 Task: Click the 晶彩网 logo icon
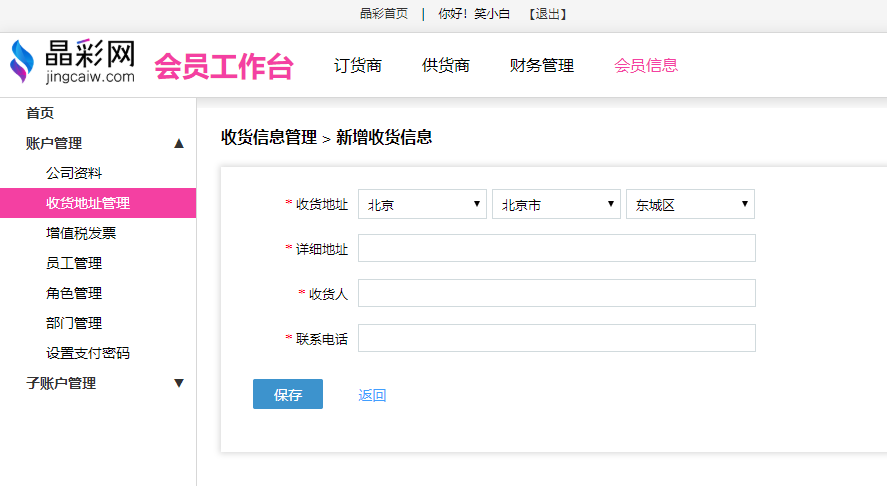click(x=22, y=62)
